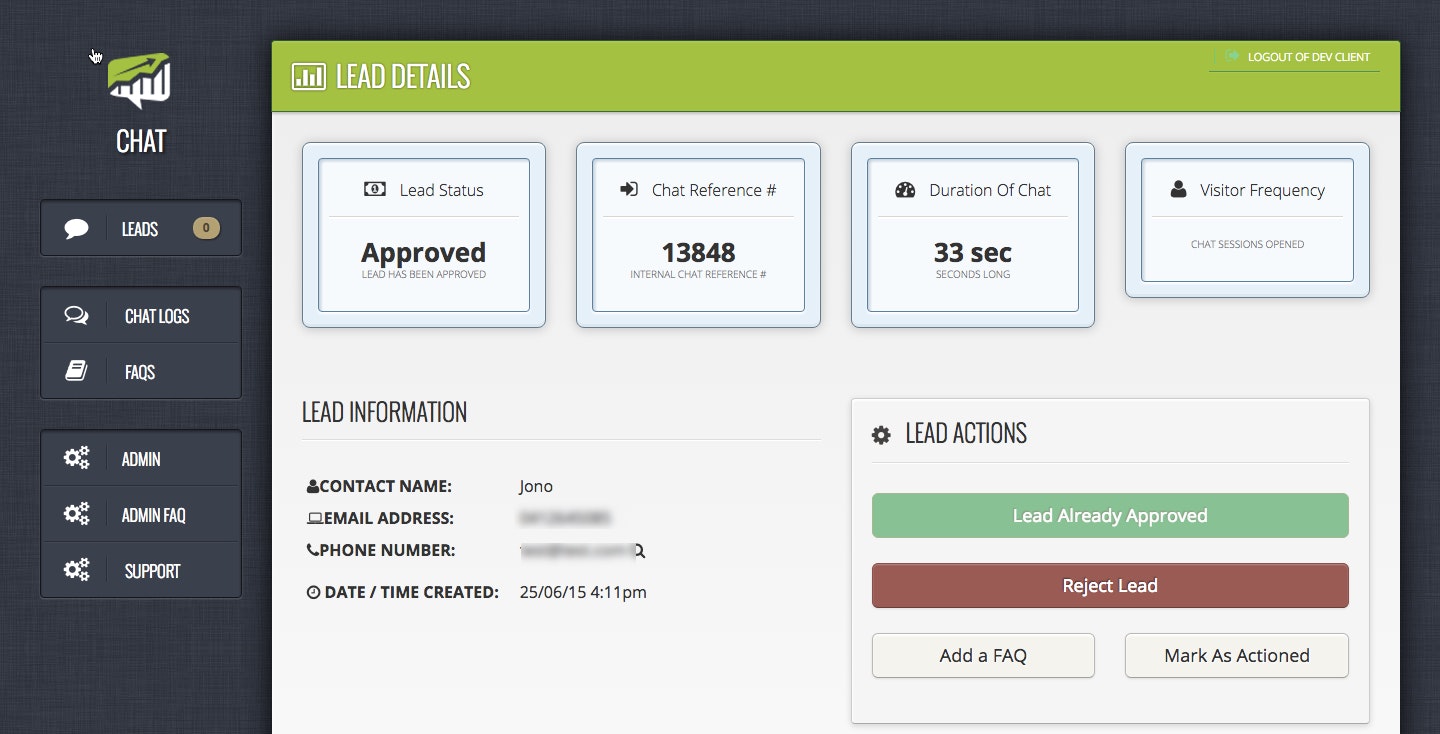The image size is (1440, 734).
Task: Click the Lead Actions heading
Action: coord(966,434)
